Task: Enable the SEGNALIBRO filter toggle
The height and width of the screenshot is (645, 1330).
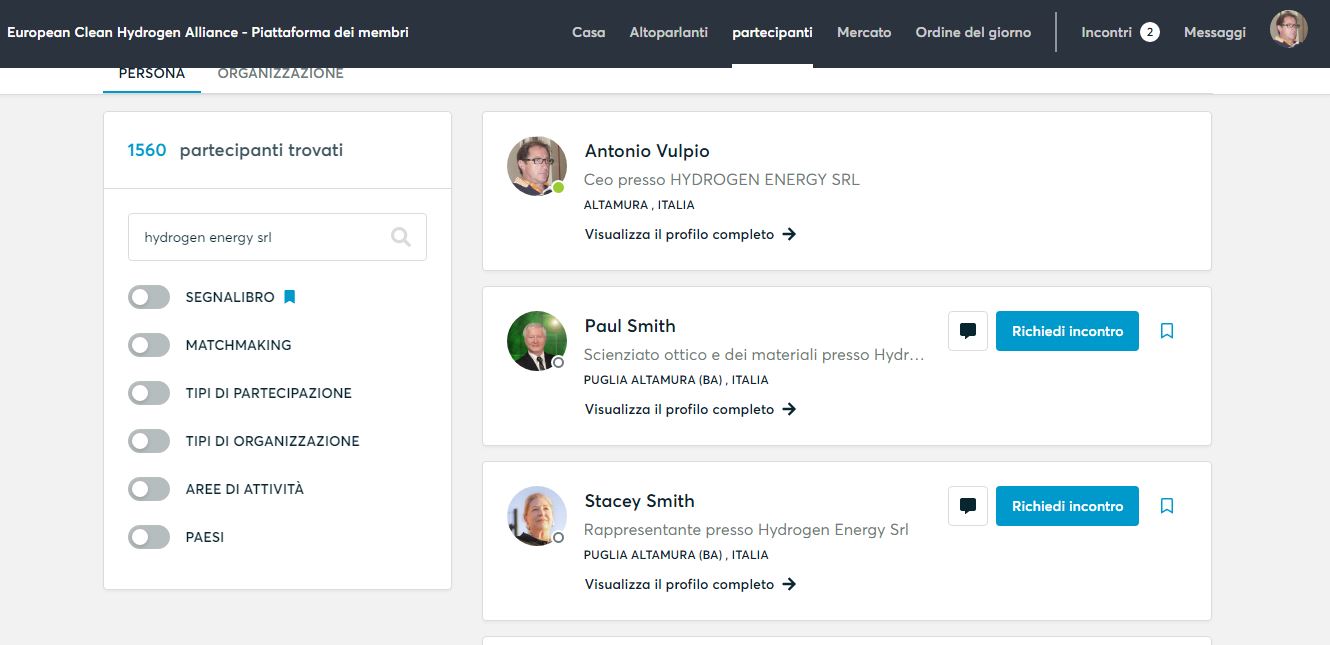Action: (x=149, y=297)
